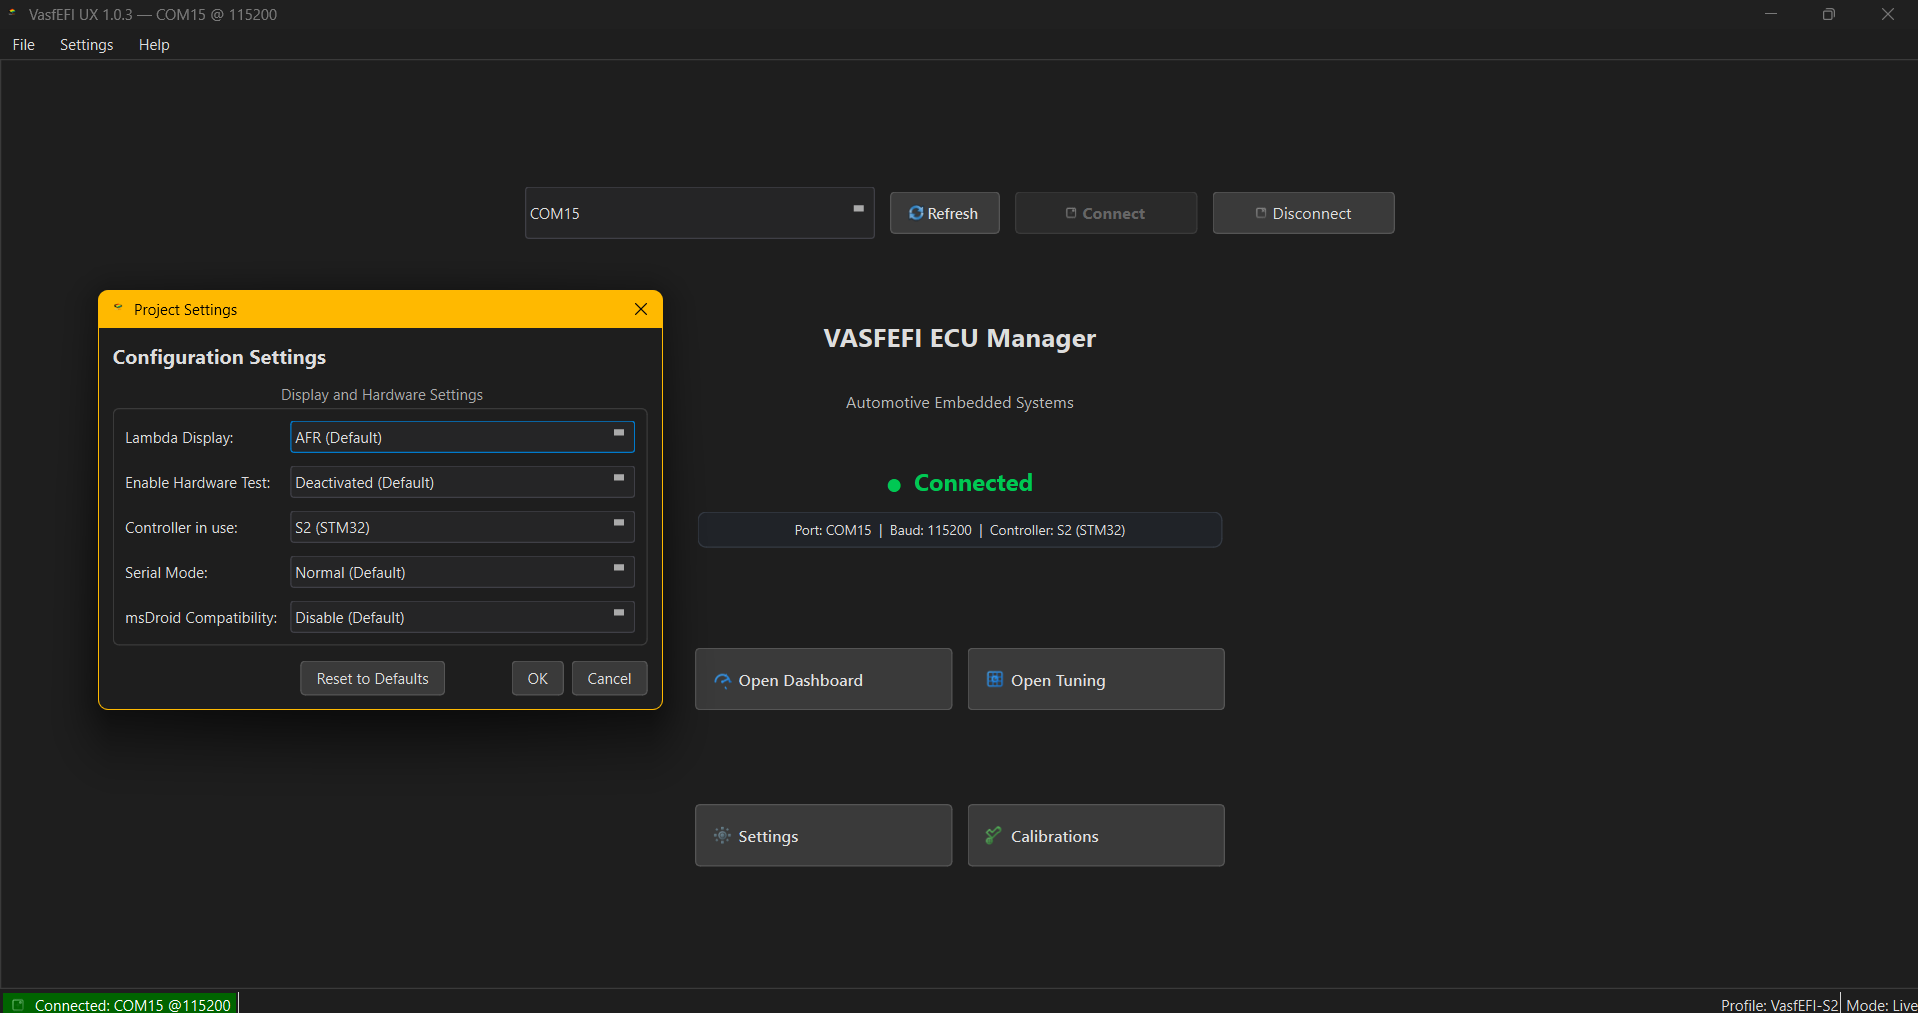
Task: Click the green Connected status dot
Action: (x=894, y=485)
